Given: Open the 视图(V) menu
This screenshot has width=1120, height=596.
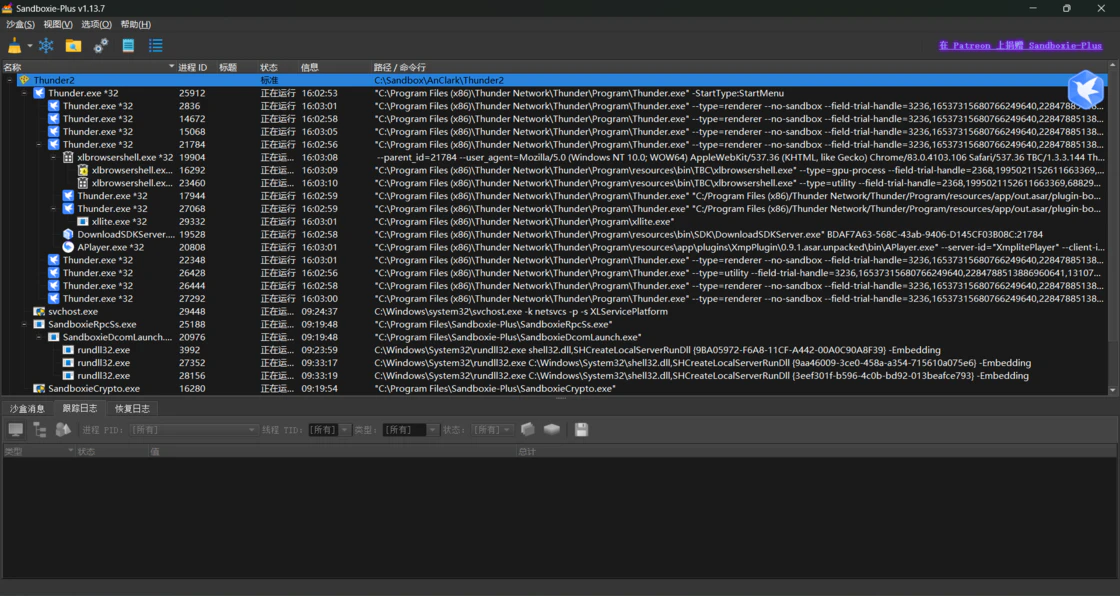Looking at the screenshot, I should 58,24.
